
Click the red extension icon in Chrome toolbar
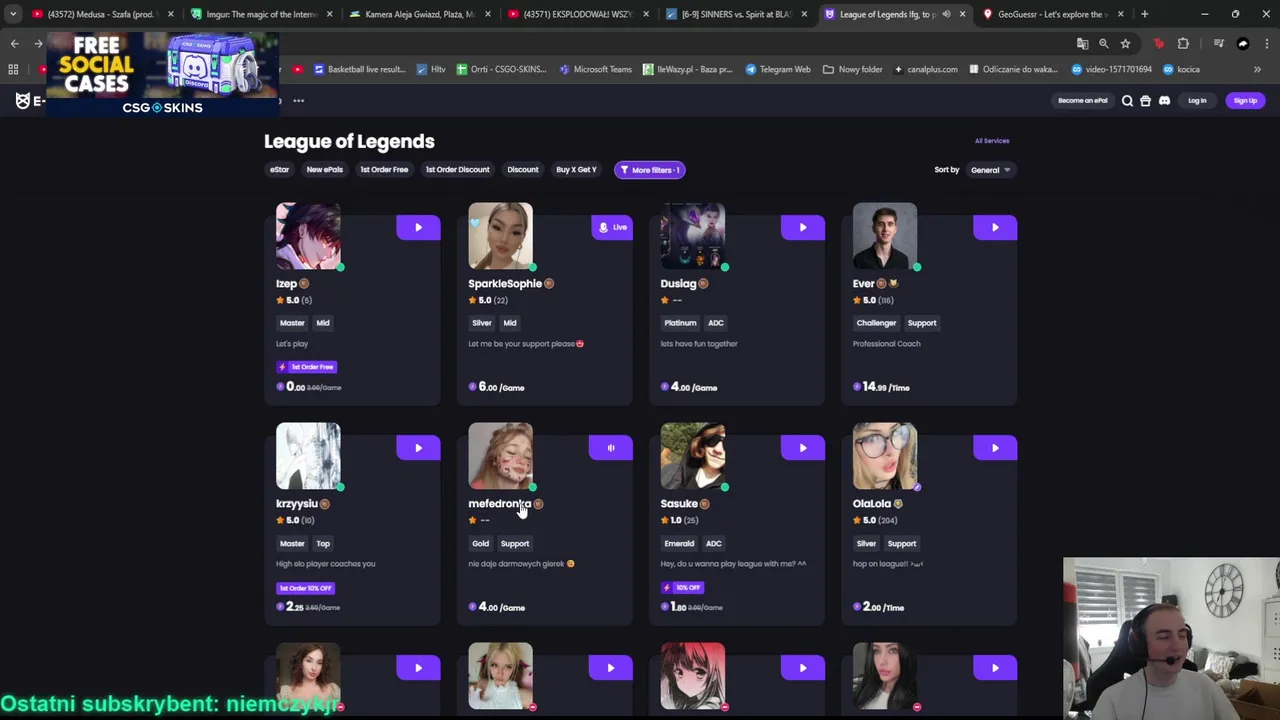pyautogui.click(x=1159, y=44)
